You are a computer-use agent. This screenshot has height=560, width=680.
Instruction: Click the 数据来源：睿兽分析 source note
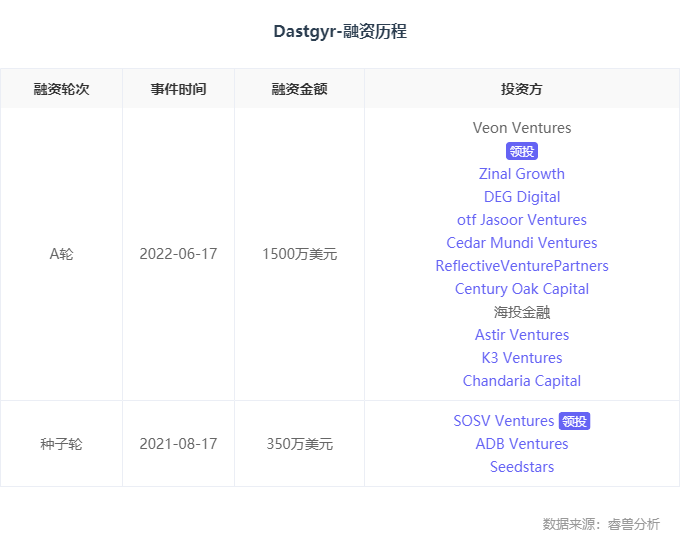(x=601, y=524)
